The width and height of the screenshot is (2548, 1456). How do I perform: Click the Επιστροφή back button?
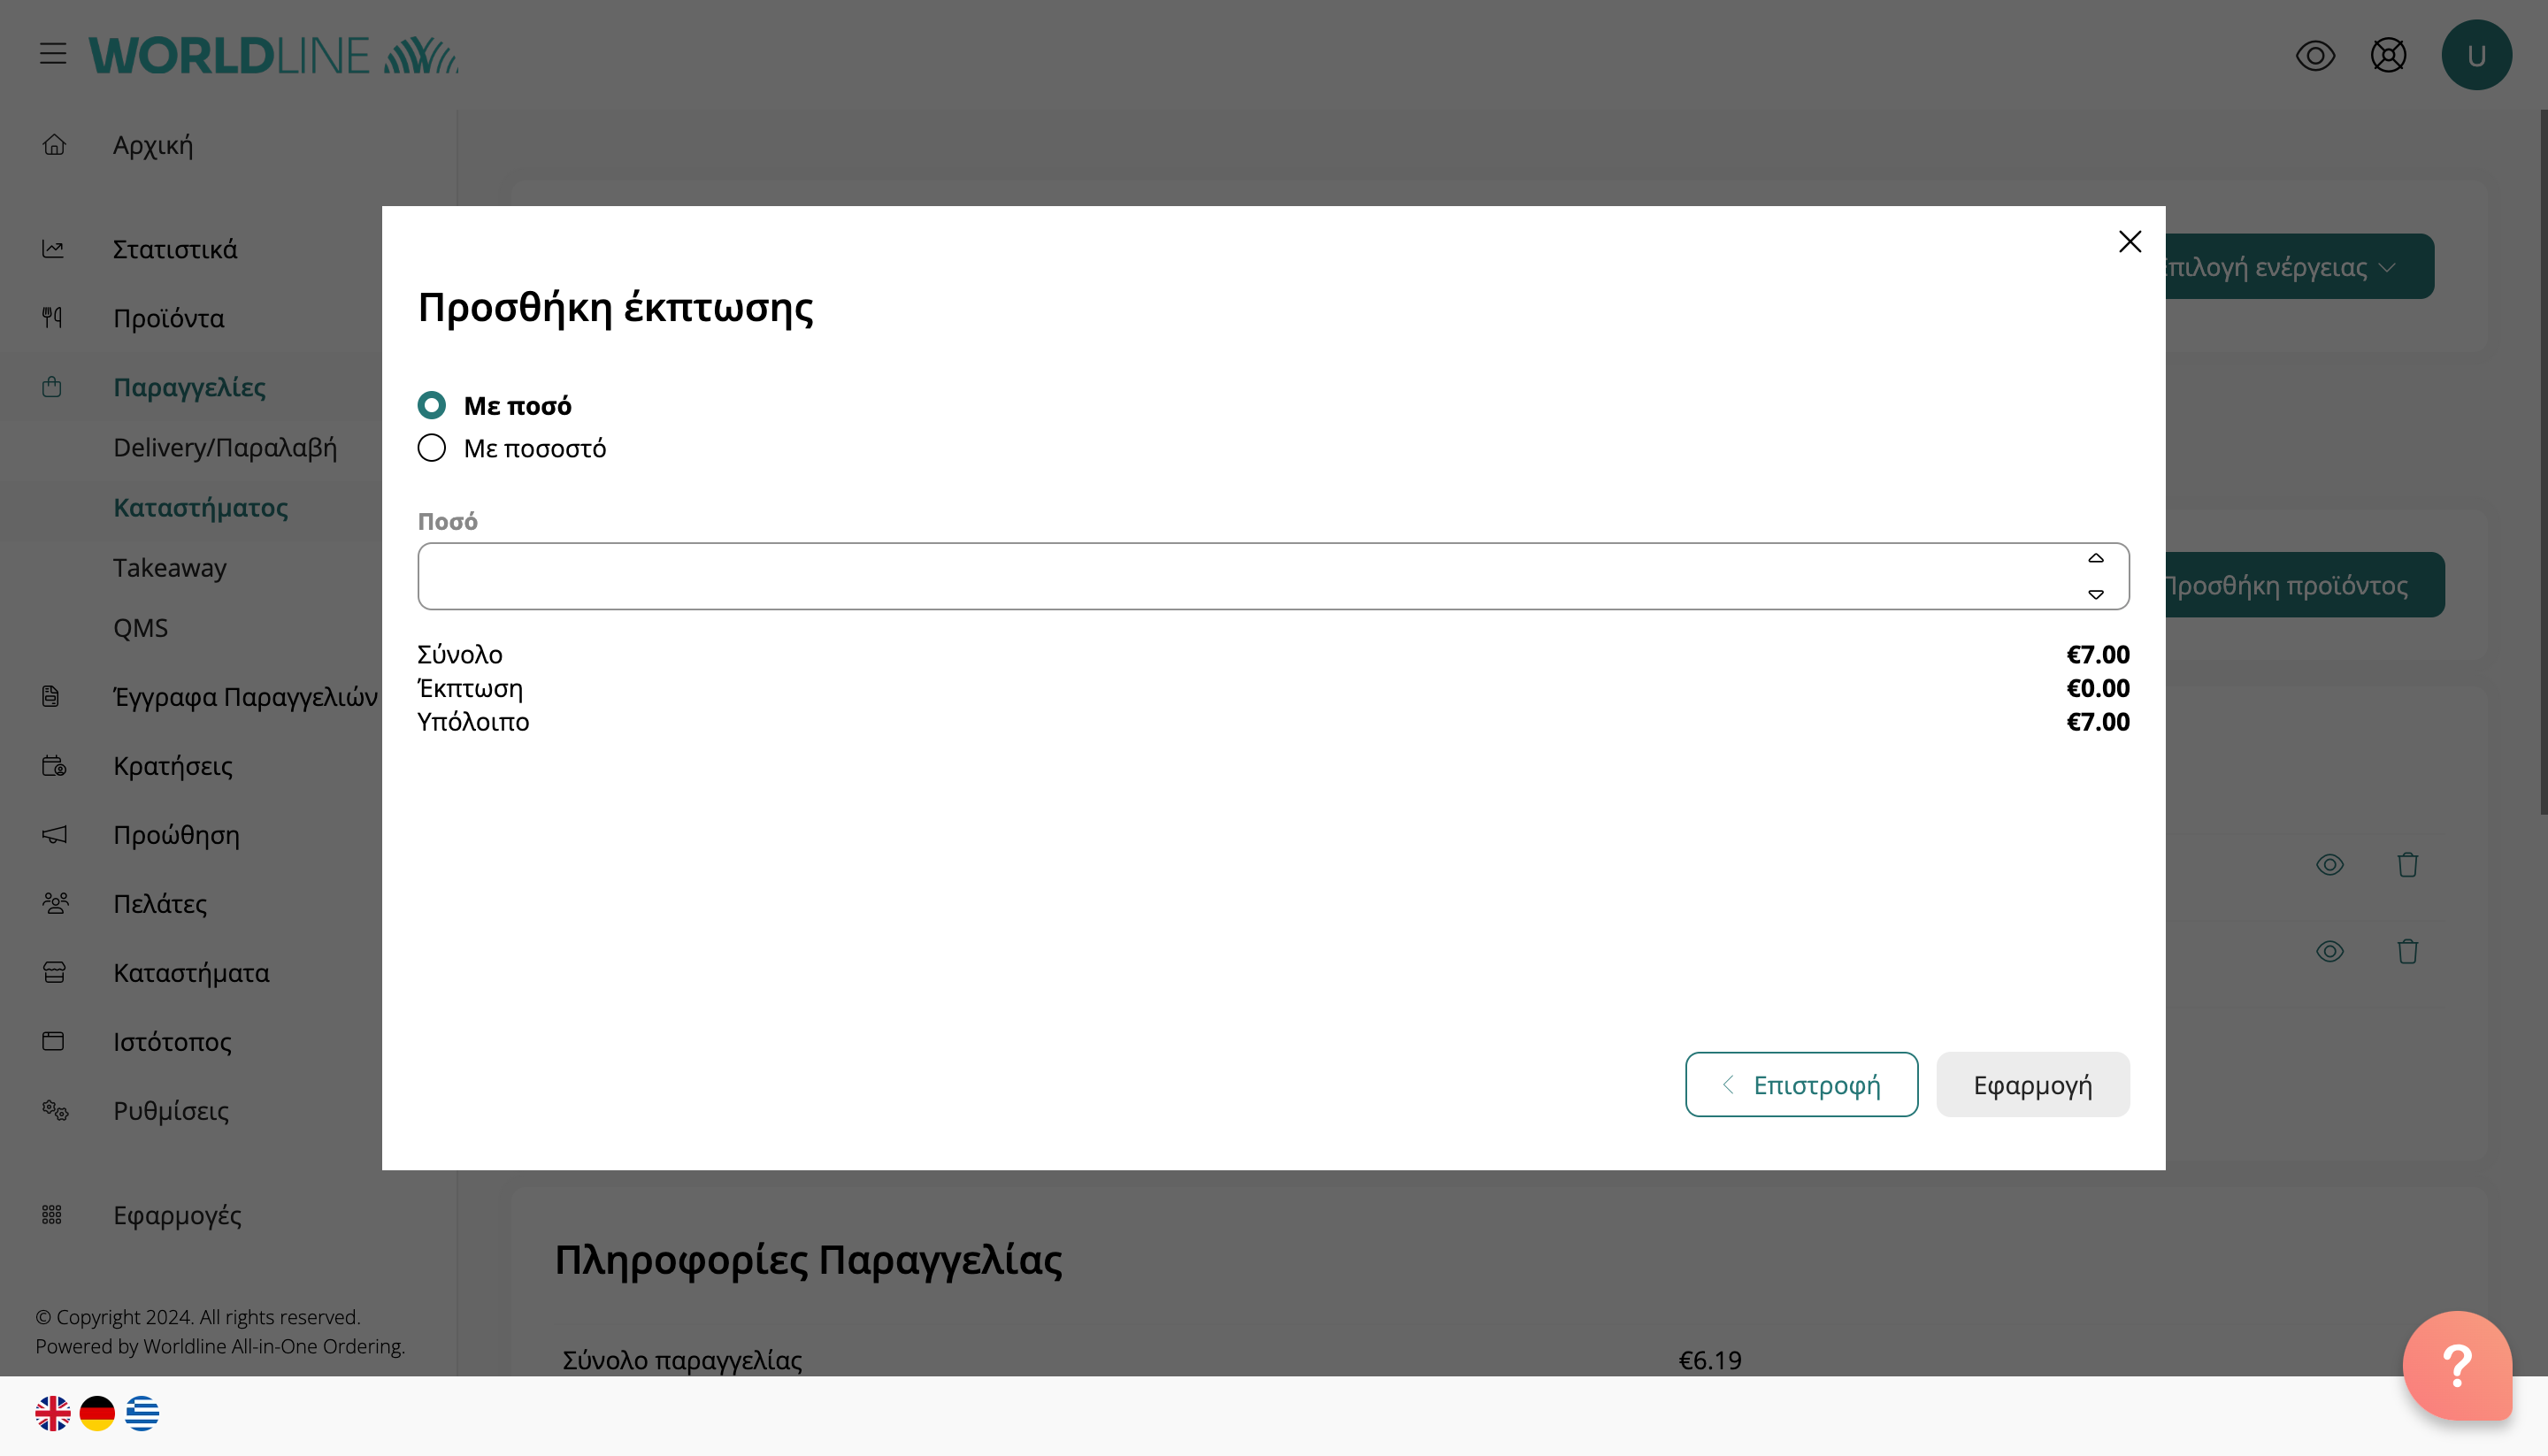(1801, 1084)
